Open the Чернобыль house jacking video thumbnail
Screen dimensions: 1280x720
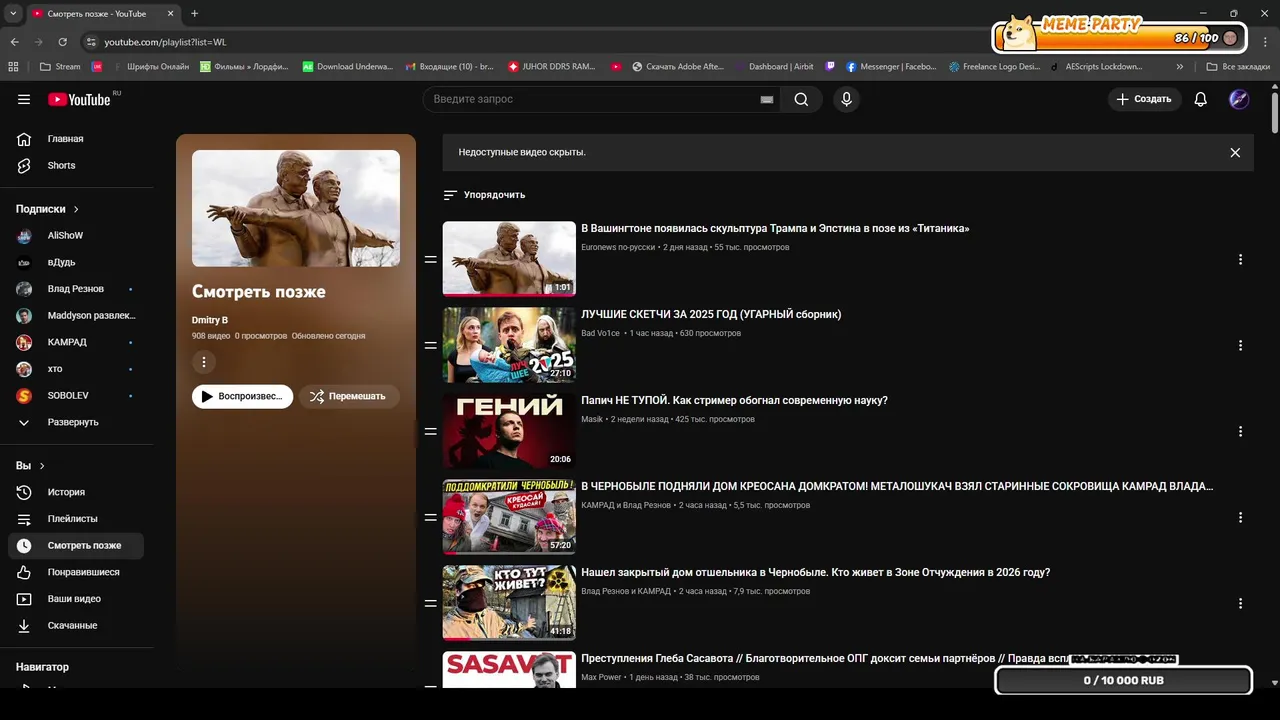click(509, 517)
